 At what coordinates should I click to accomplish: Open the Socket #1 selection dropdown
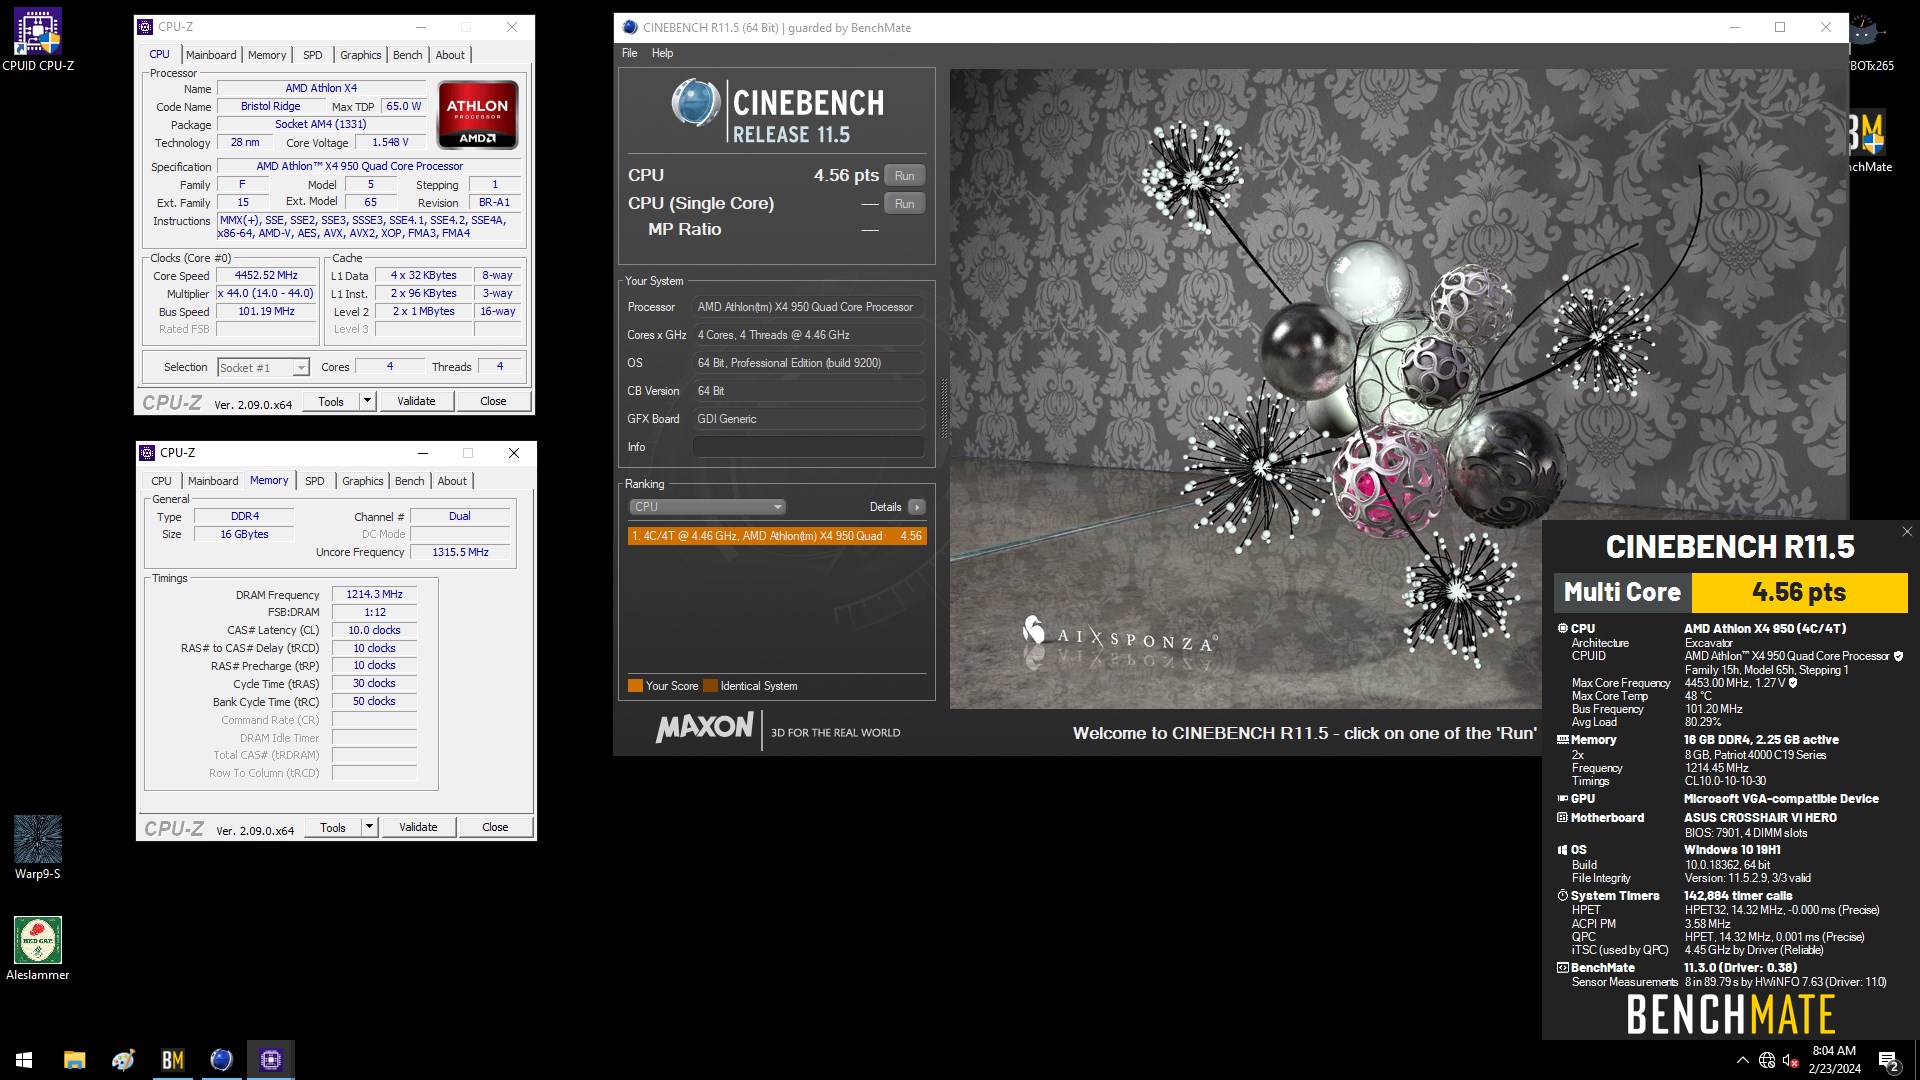[x=263, y=368]
